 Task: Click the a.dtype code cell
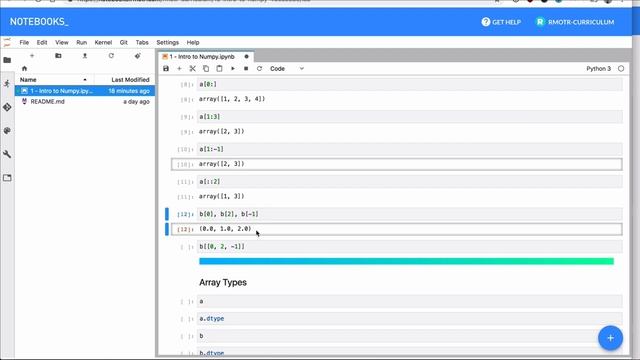pos(409,318)
